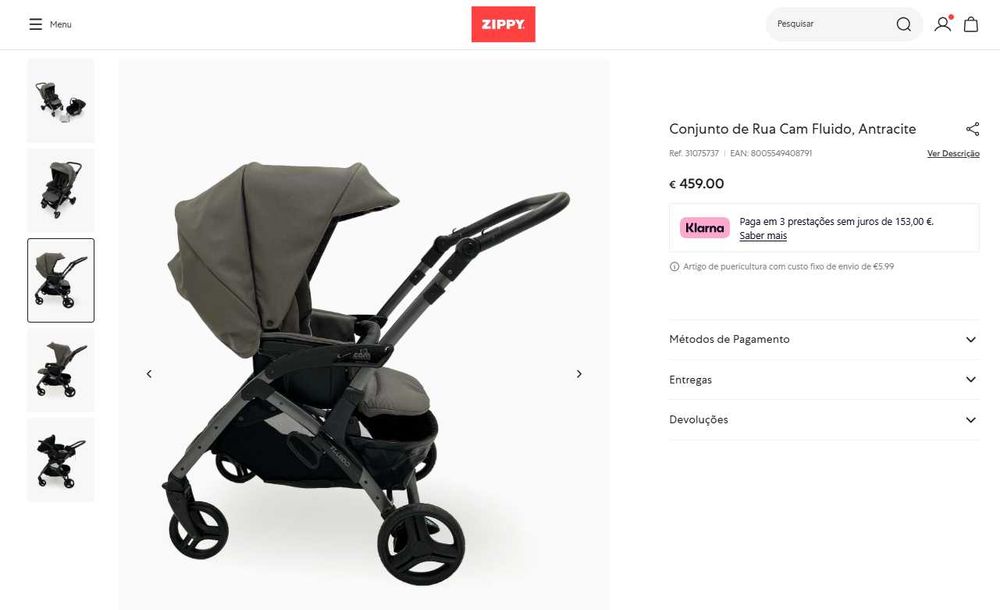Select last thumbnail with car seat

pos(61,459)
